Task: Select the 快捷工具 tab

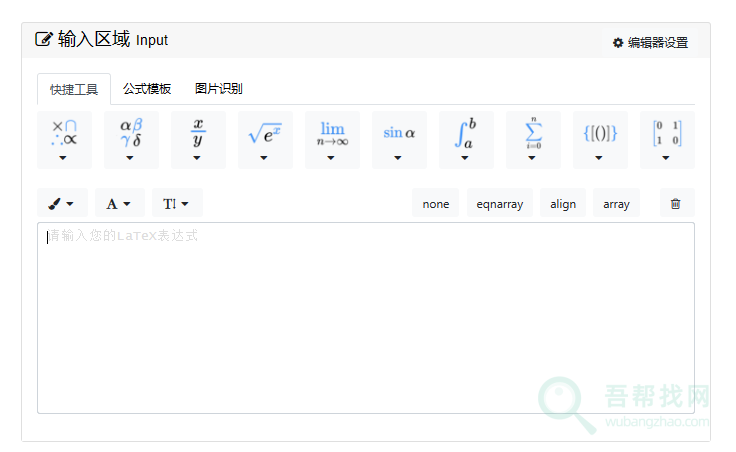Action: tap(74, 90)
